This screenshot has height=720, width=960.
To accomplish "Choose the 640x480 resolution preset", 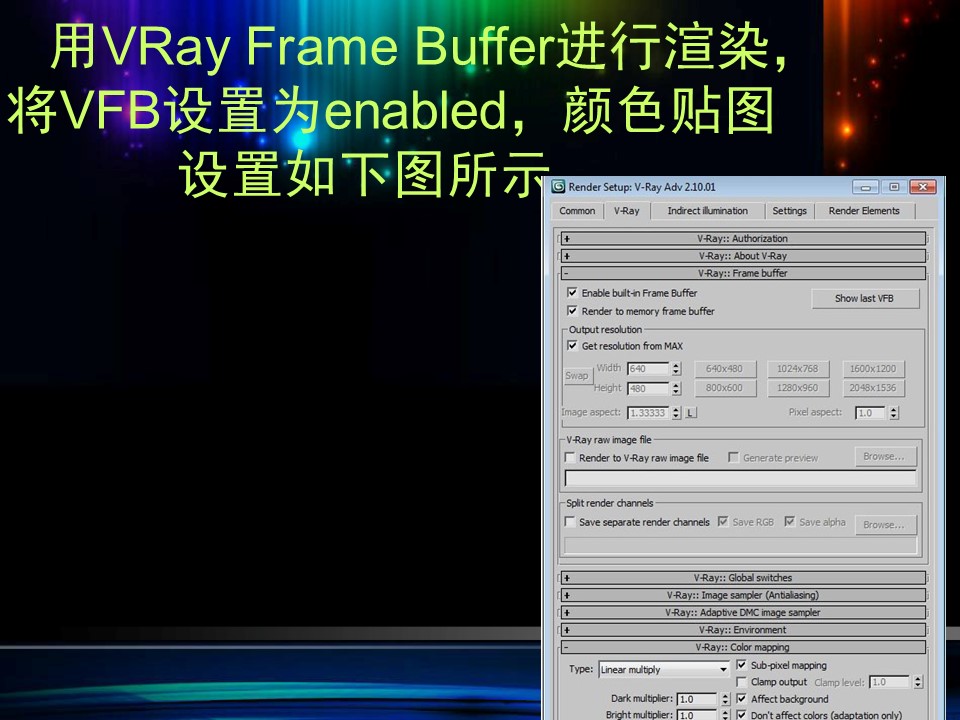I will pyautogui.click(x=724, y=369).
